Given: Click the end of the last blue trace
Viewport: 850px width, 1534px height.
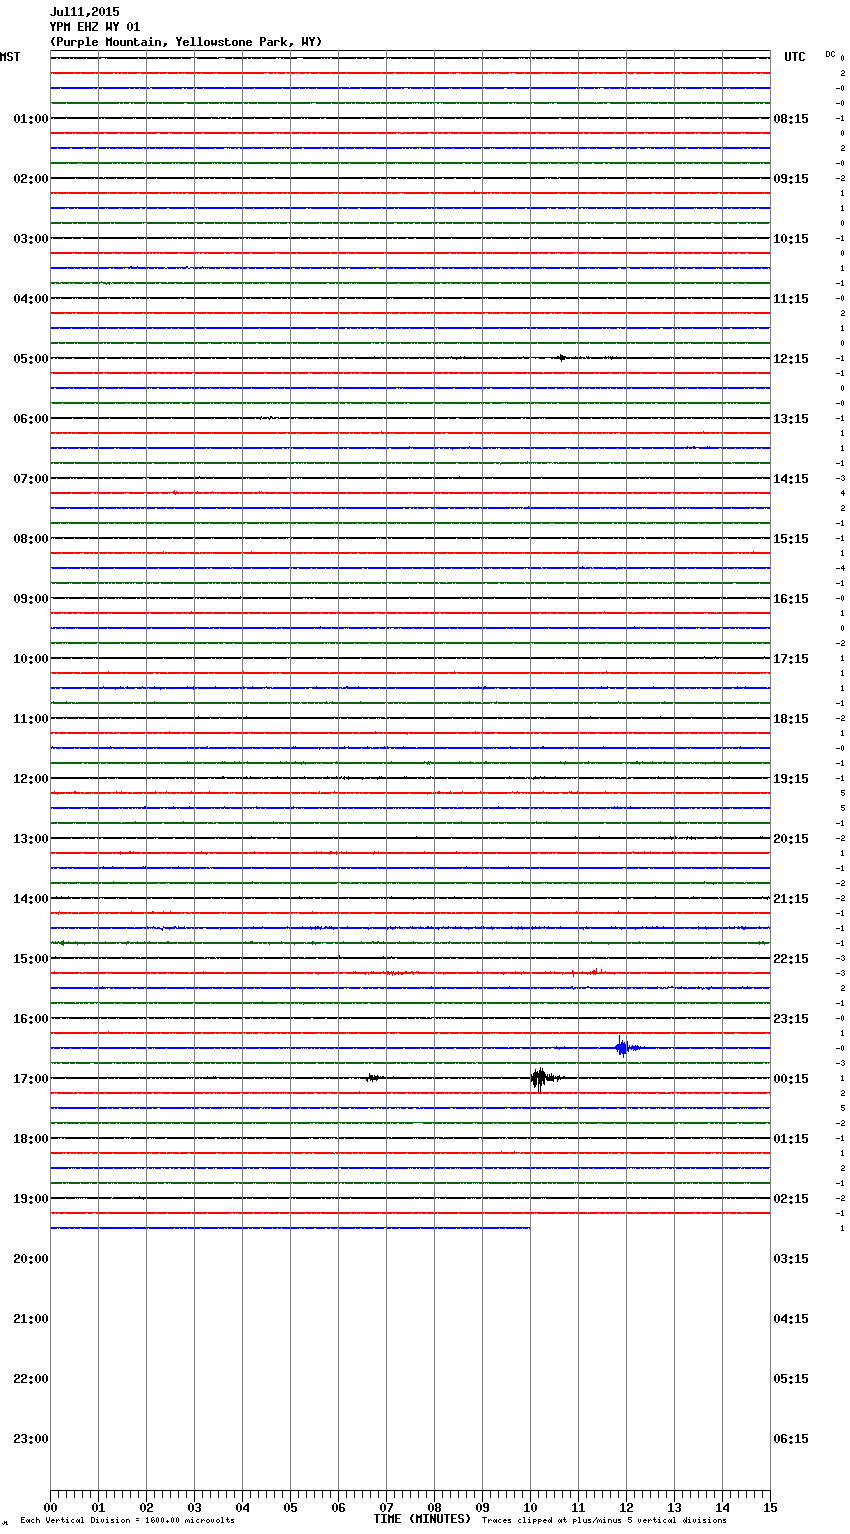Looking at the screenshot, I should click(x=529, y=1228).
